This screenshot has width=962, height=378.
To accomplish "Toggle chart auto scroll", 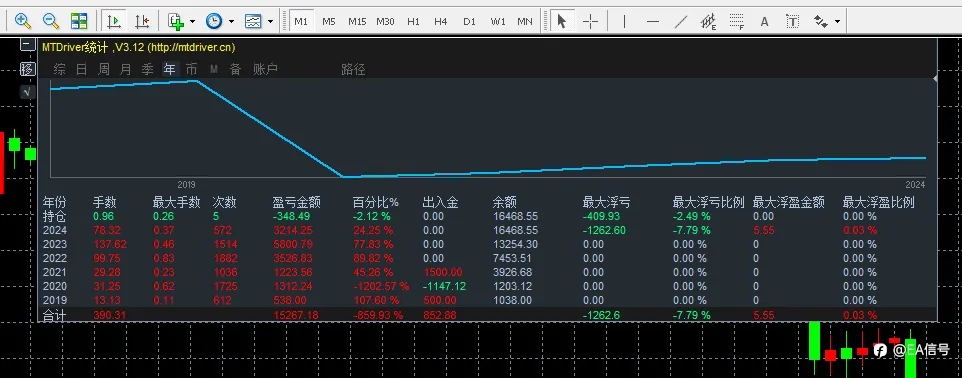I will click(x=114, y=21).
